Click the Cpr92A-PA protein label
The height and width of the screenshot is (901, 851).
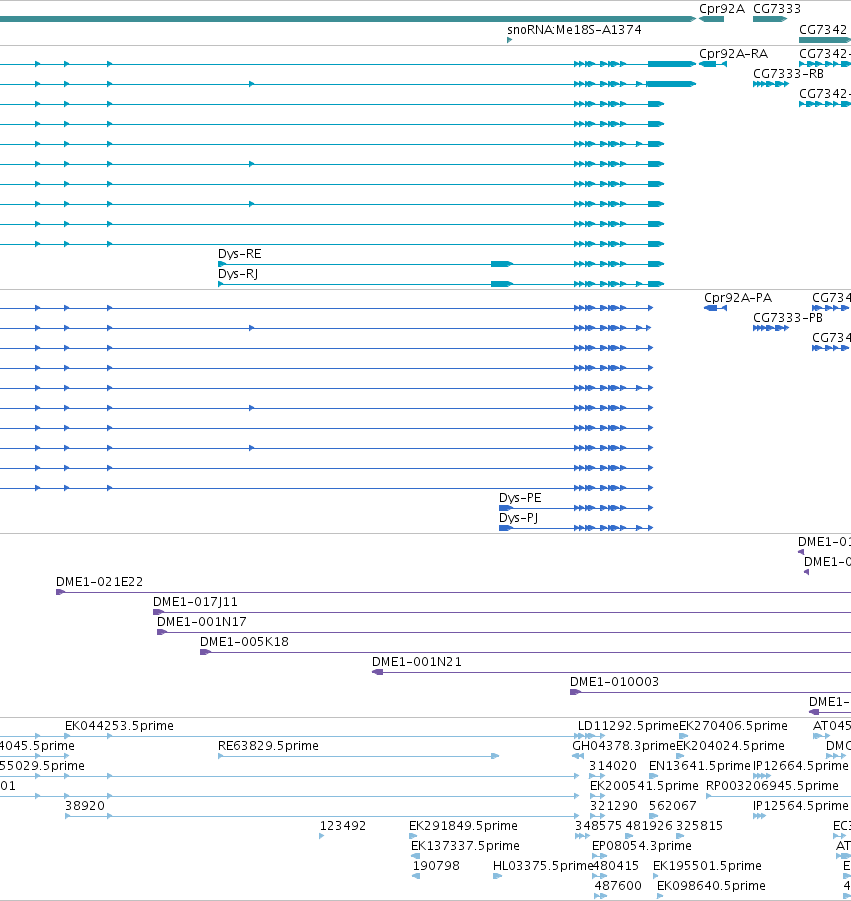tap(738, 298)
